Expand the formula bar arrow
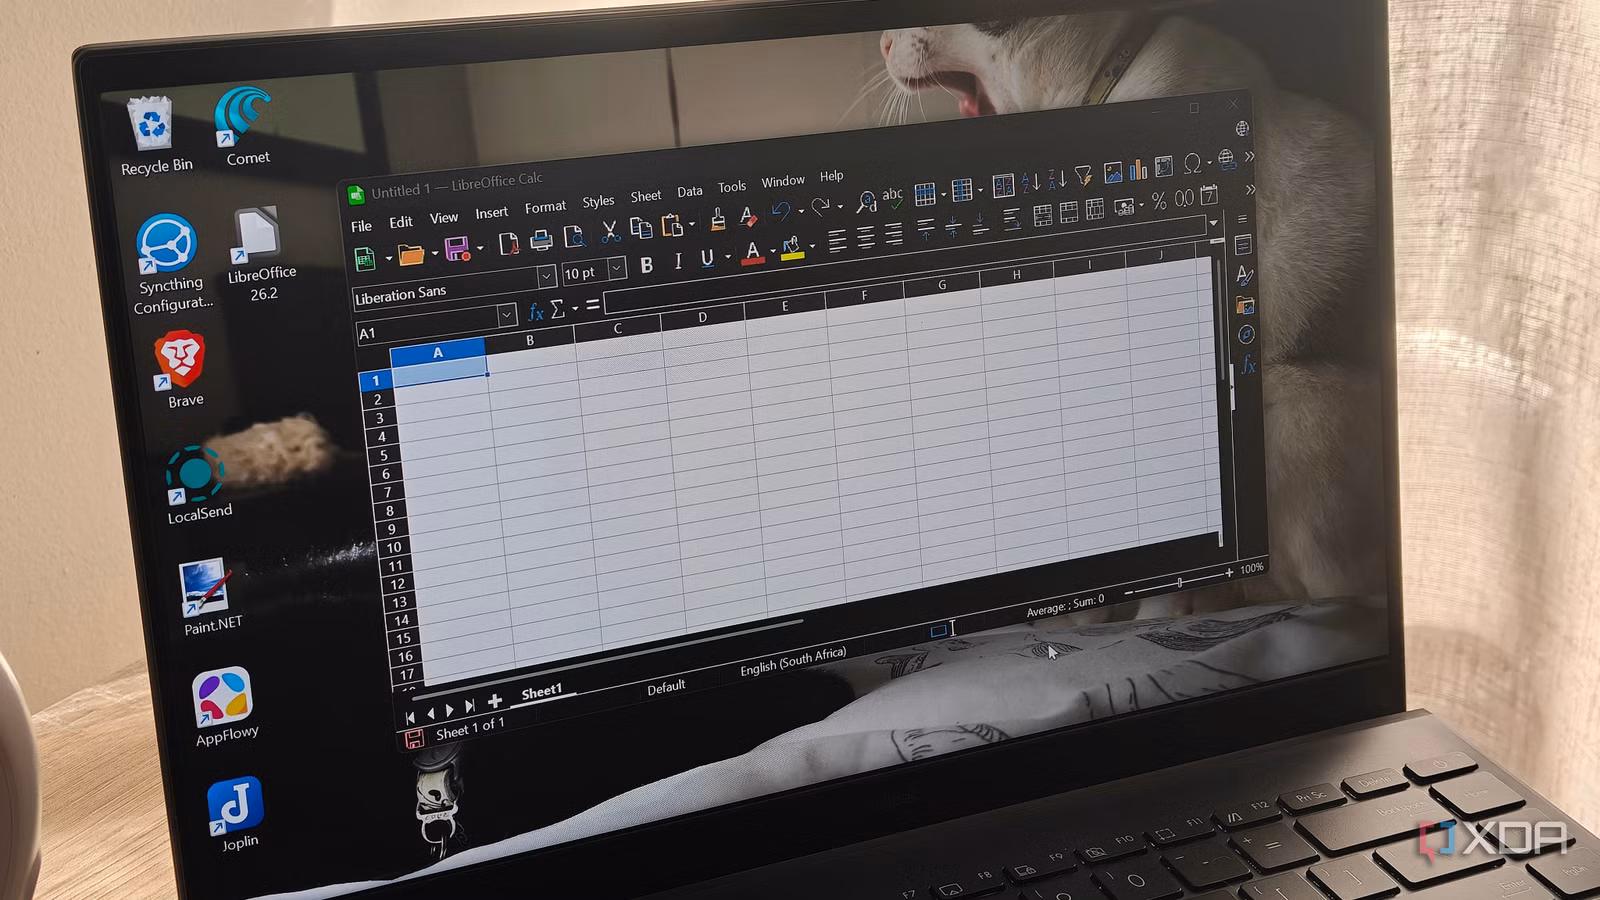 (1214, 223)
